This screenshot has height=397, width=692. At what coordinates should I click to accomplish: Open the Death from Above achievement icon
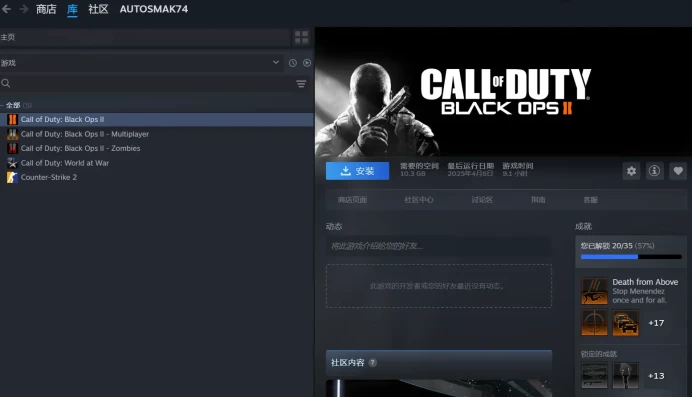[x=594, y=291]
